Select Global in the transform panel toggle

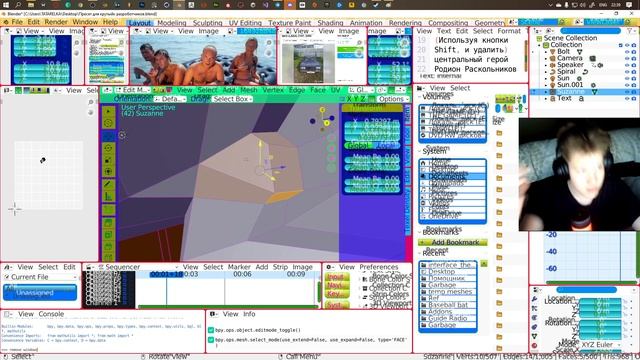[x=359, y=145]
